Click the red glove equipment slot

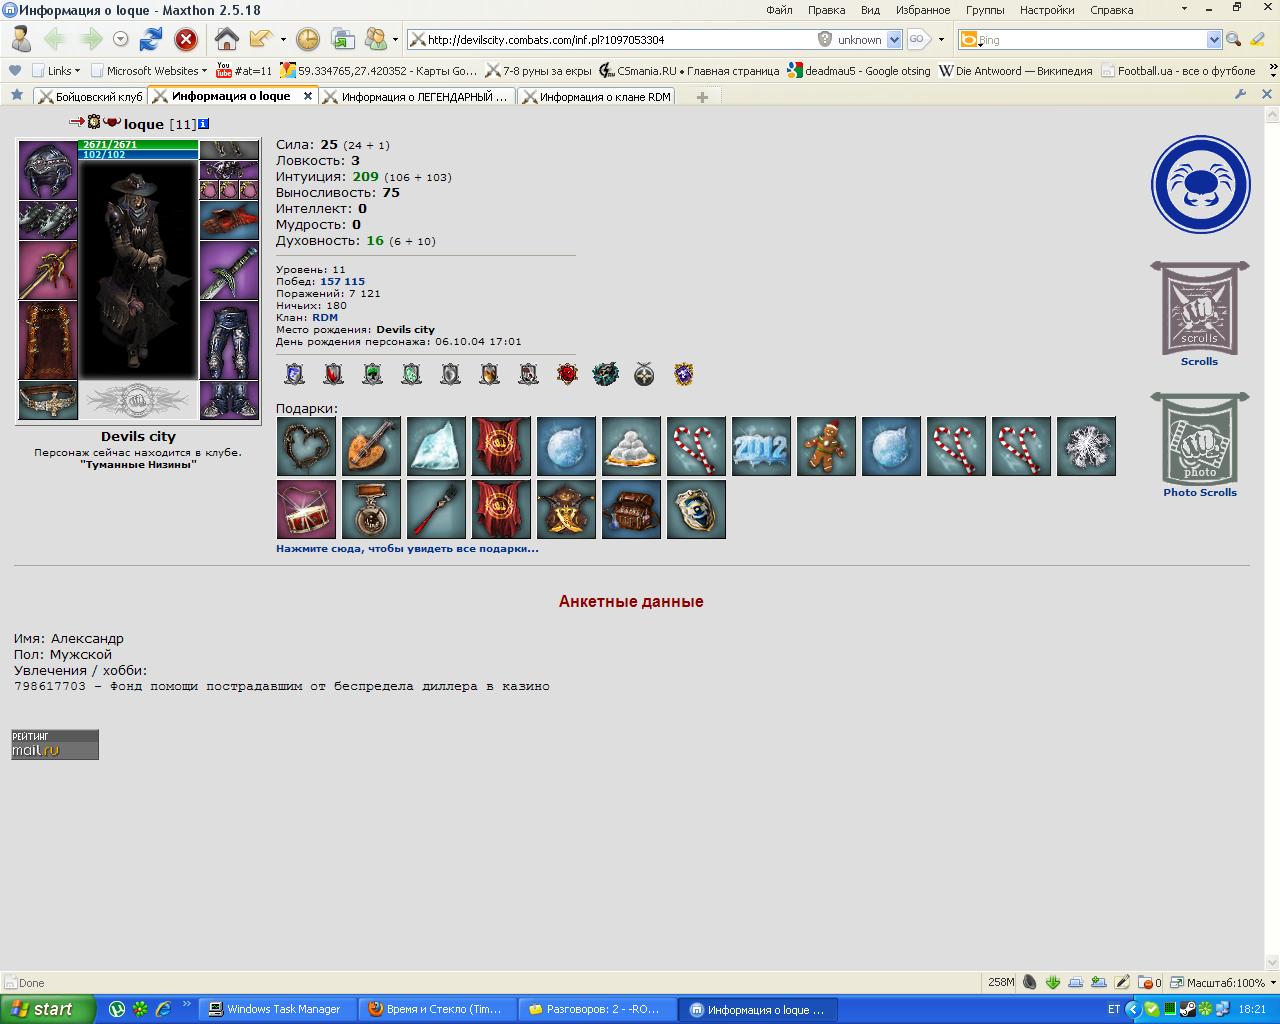[x=229, y=221]
